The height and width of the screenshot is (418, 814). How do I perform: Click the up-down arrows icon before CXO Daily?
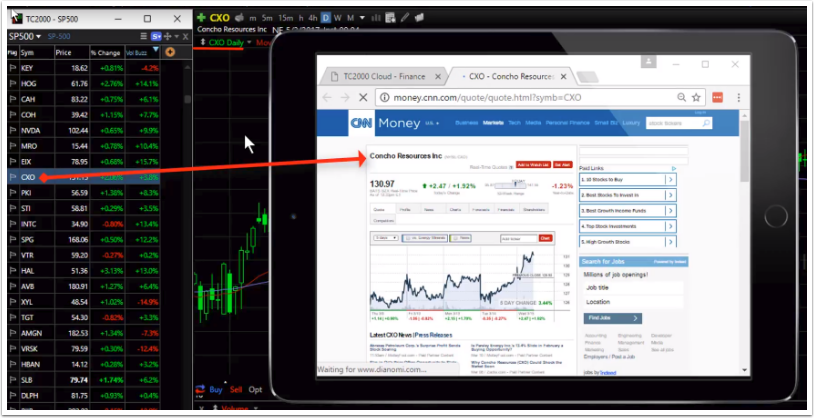[x=203, y=42]
